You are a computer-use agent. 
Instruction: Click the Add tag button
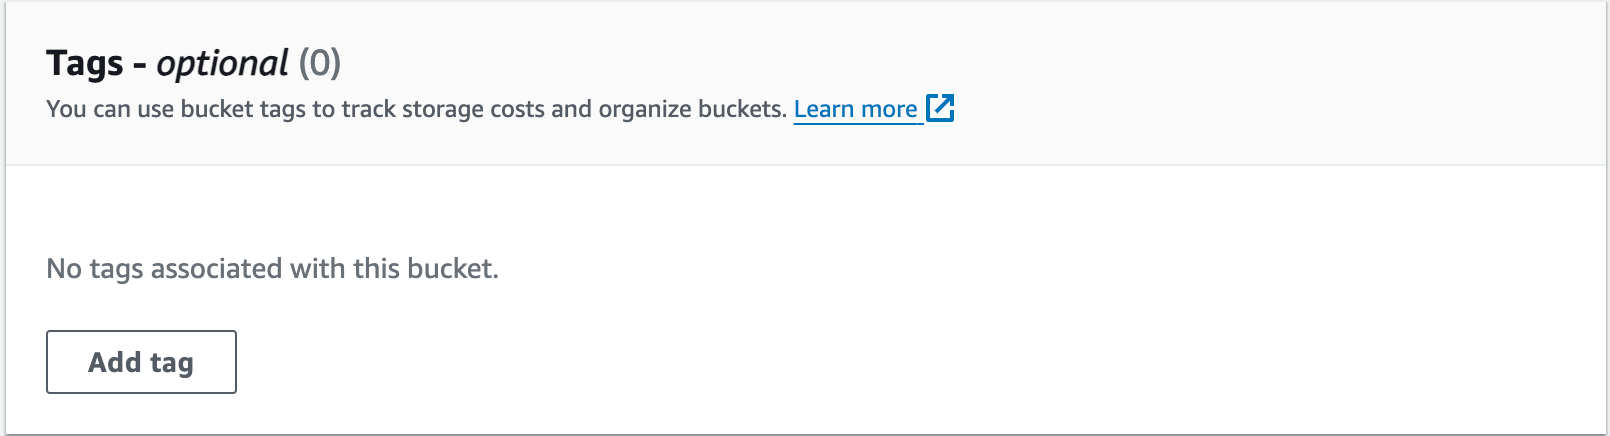pyautogui.click(x=141, y=362)
